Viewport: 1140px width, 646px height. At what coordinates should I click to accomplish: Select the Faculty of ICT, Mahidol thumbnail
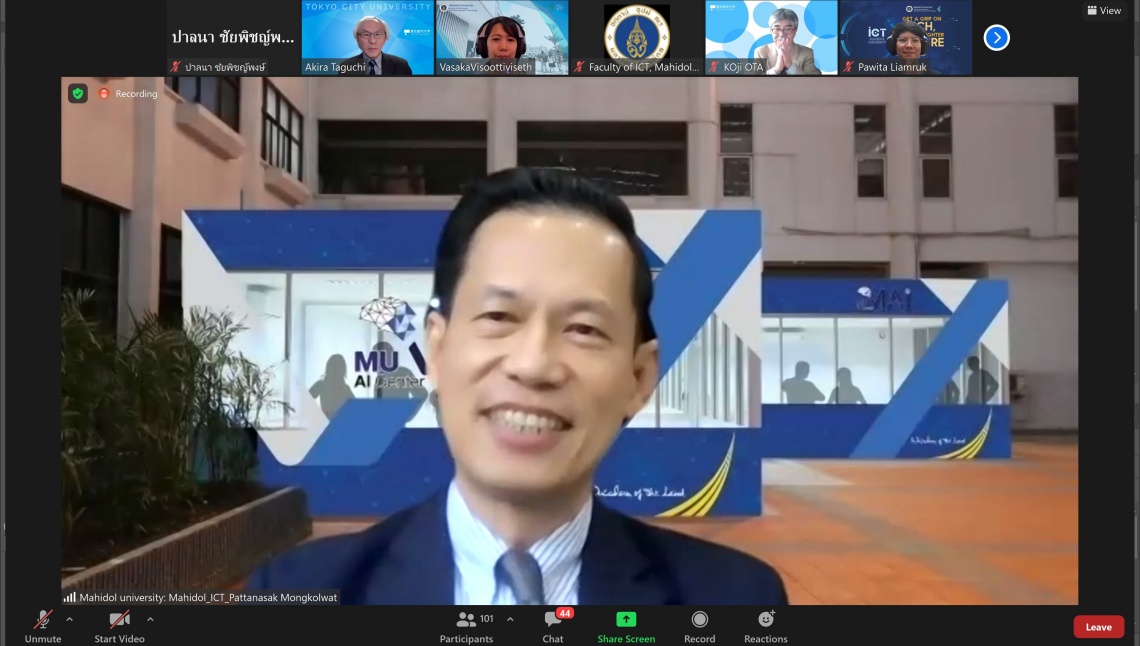pyautogui.click(x=636, y=37)
